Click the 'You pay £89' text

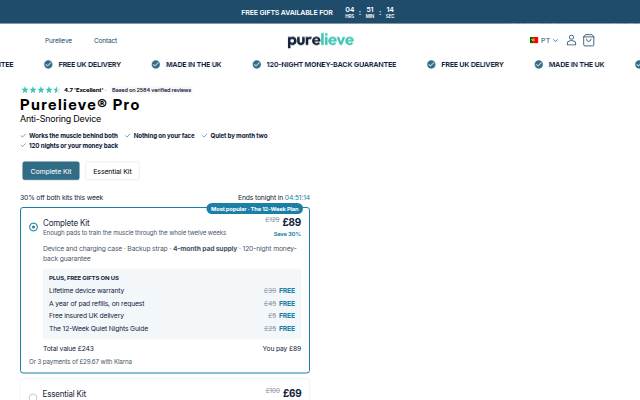282,349
